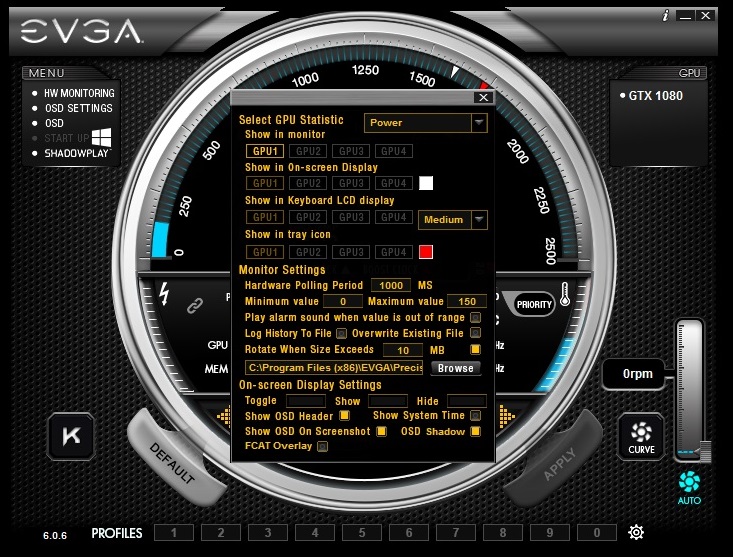Select OSD menu entry

pyautogui.click(x=54, y=123)
